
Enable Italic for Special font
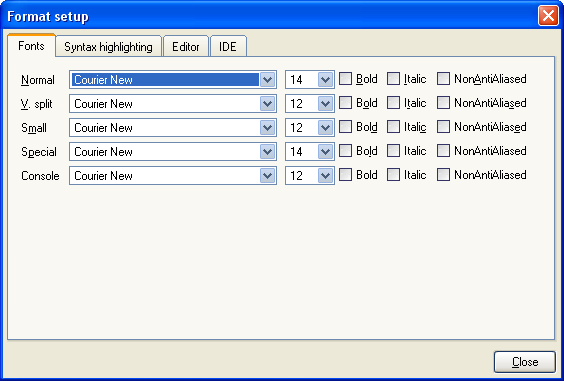point(393,151)
